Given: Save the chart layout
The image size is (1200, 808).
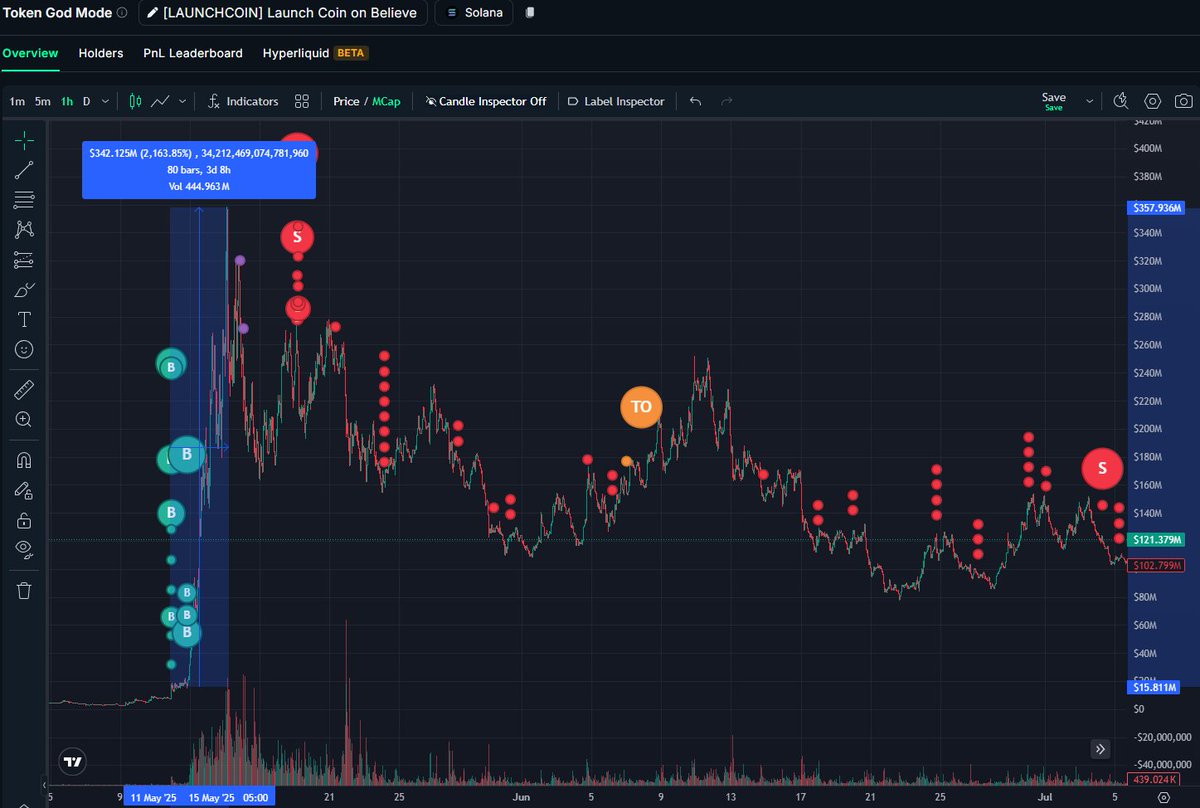Looking at the screenshot, I should [1054, 101].
